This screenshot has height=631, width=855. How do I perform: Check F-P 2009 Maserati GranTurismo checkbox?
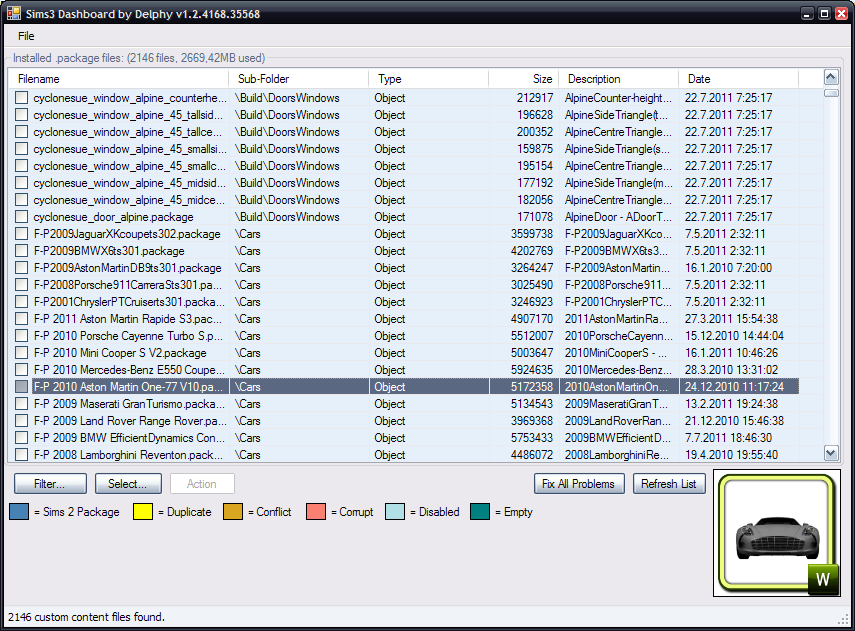click(x=21, y=404)
